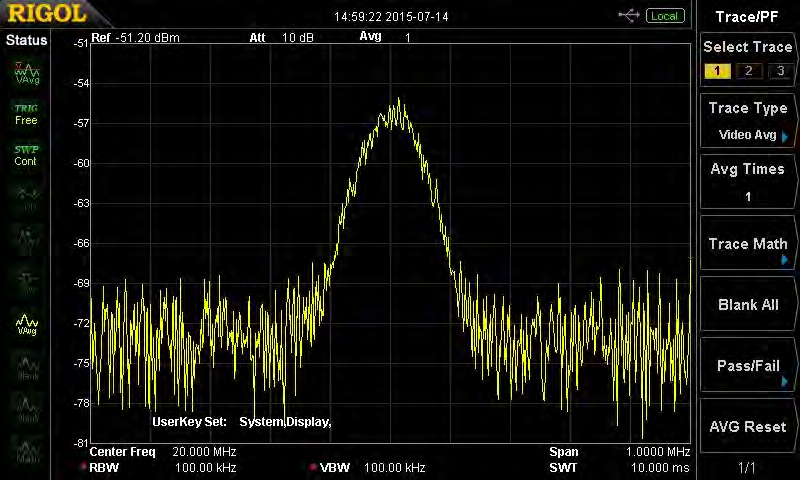Image resolution: width=800 pixels, height=480 pixels.
Task: Select trace 2 in Select Trace
Action: (748, 71)
